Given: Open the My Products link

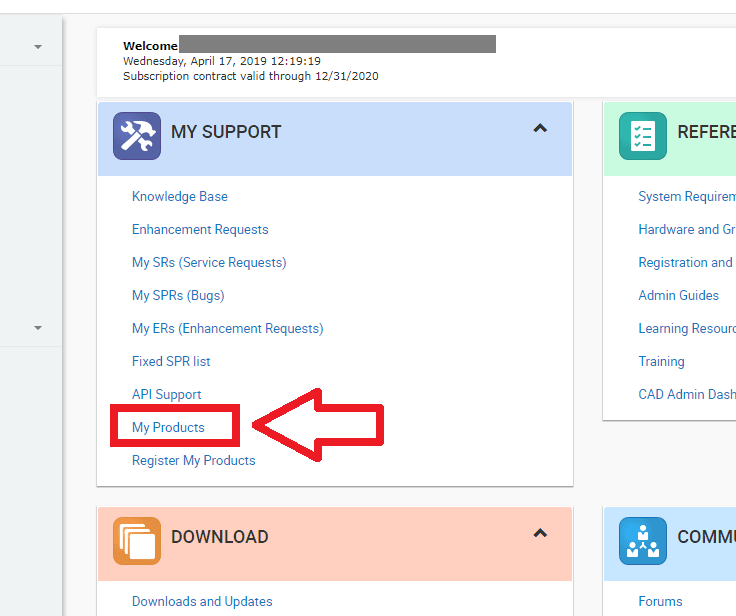Looking at the screenshot, I should 168,428.
